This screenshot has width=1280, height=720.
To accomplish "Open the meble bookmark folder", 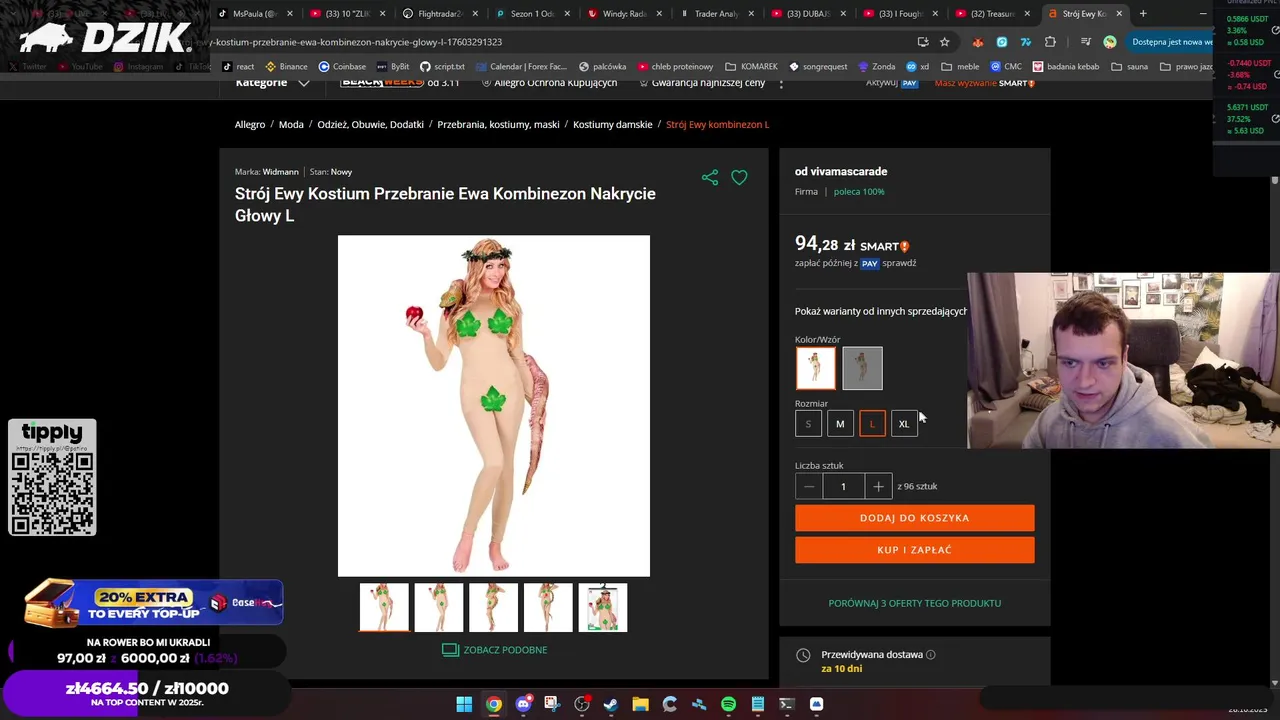I will (x=960, y=67).
